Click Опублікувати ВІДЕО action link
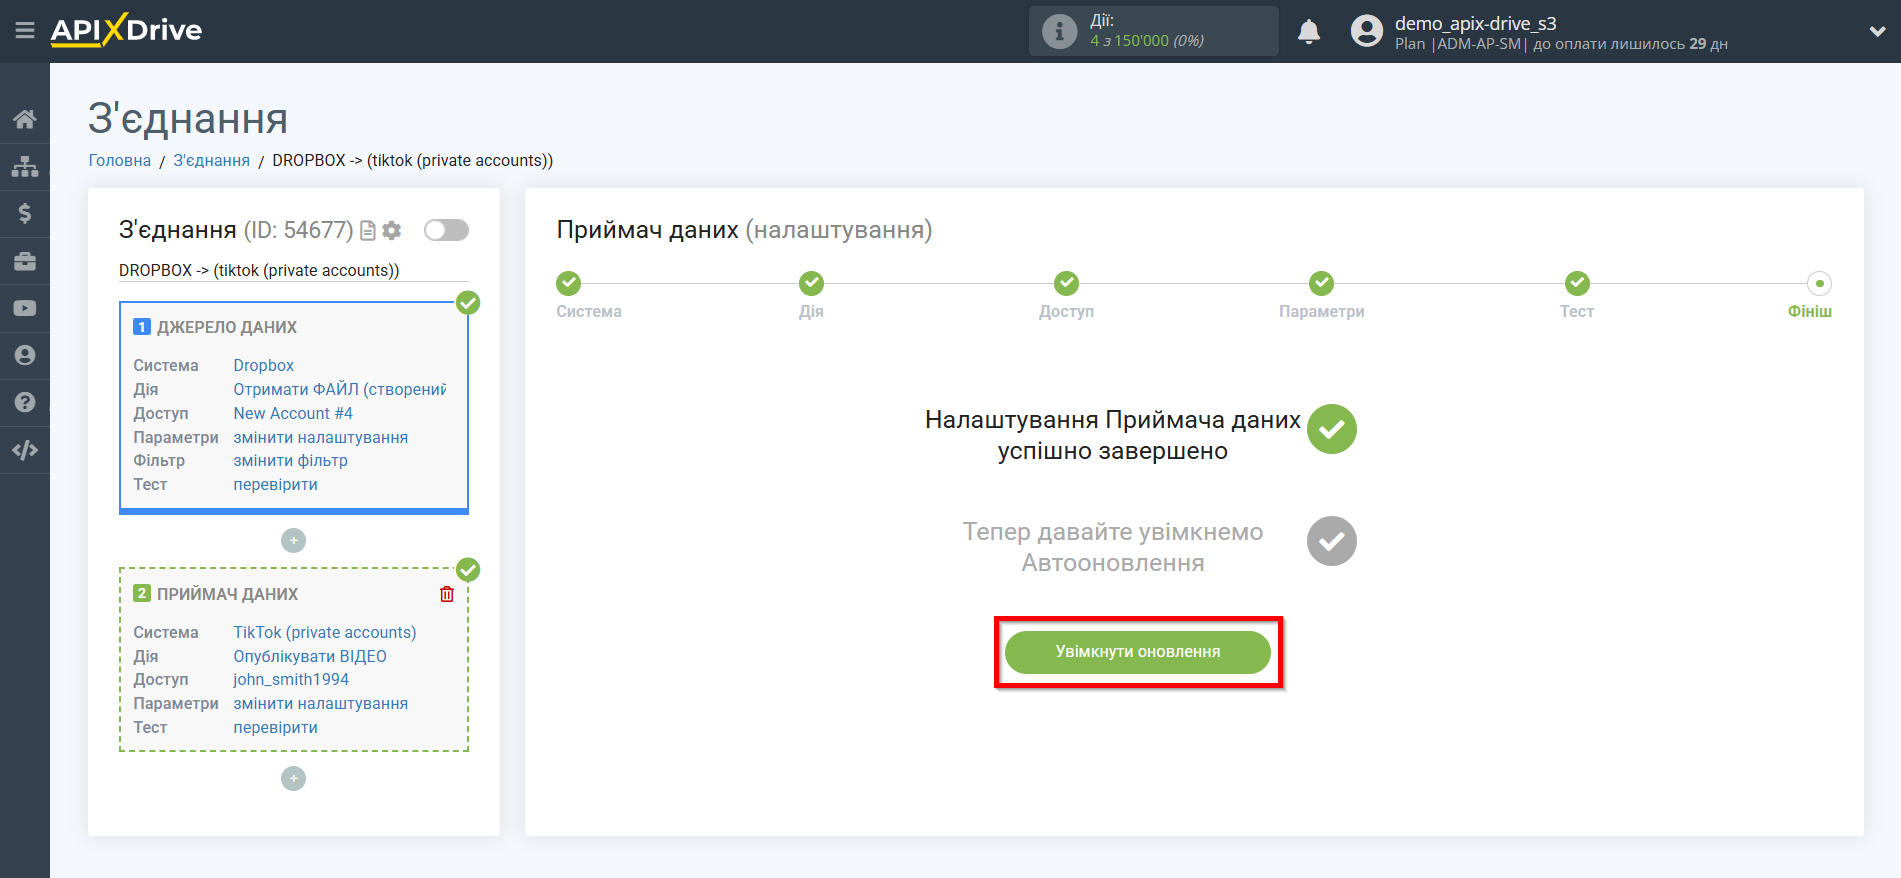Screen dimensions: 1901x878 (x=310, y=657)
